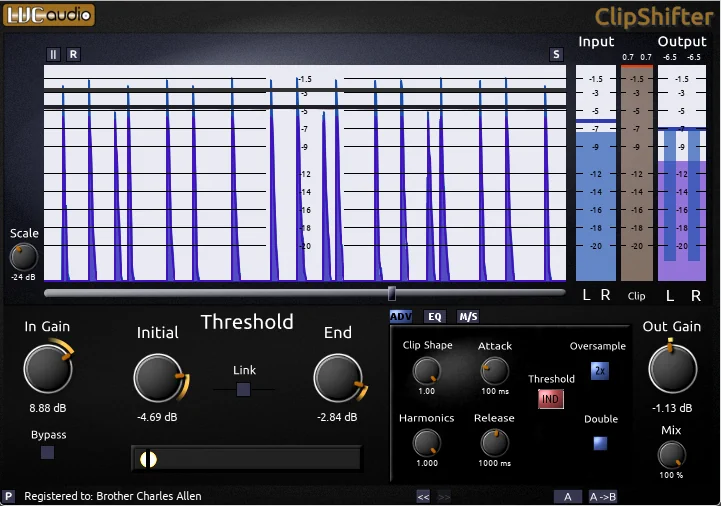Image resolution: width=721 pixels, height=506 pixels.
Task: Click the Threshold heading label
Action: click(x=247, y=322)
